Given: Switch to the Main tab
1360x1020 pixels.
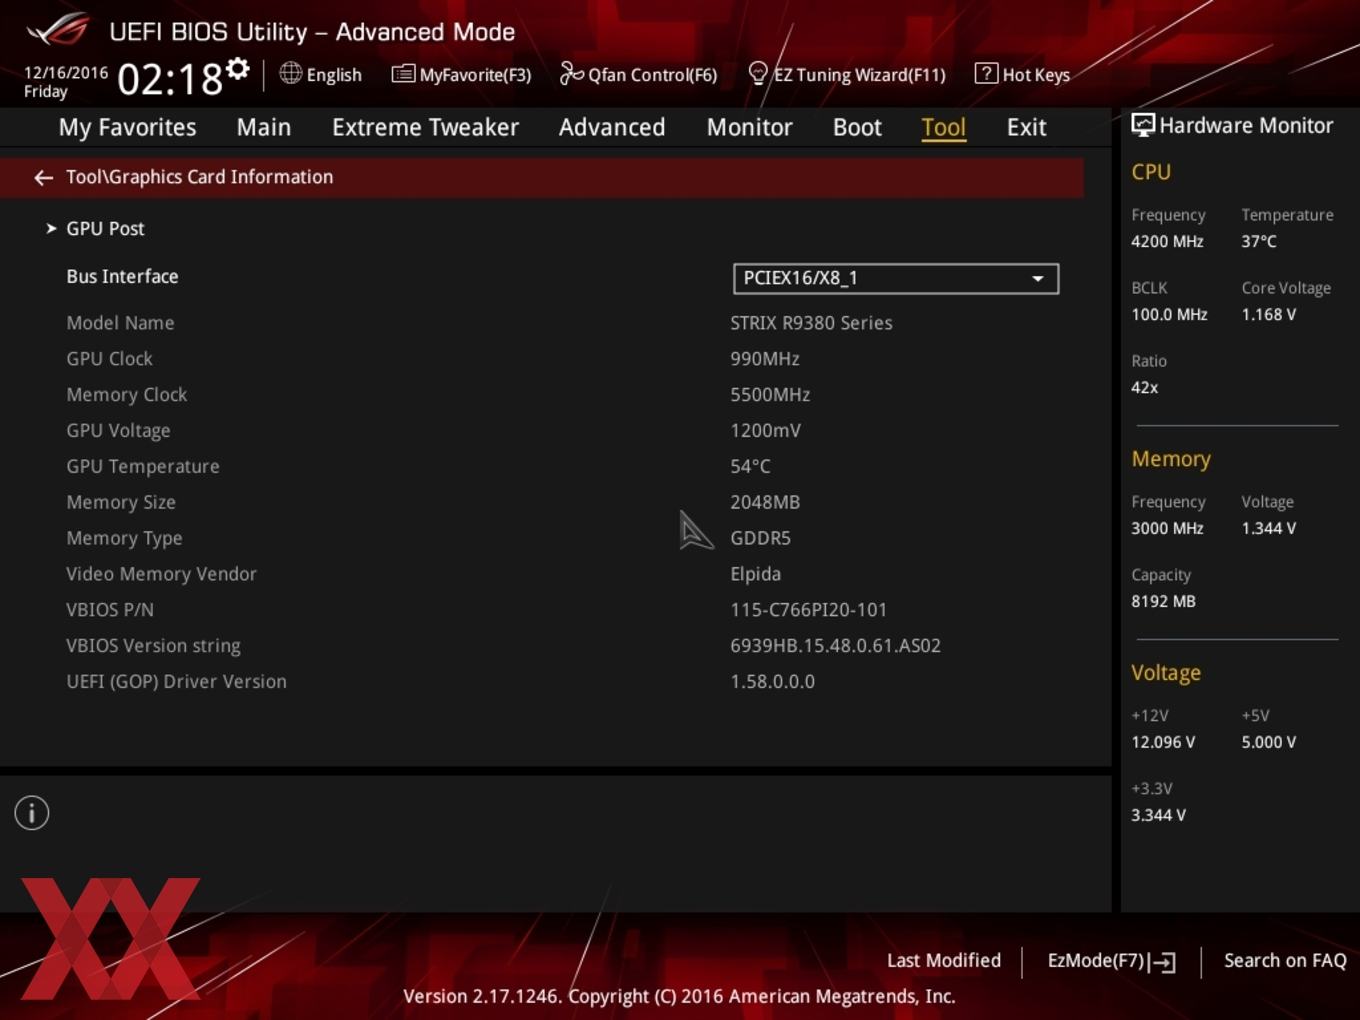Looking at the screenshot, I should (264, 127).
